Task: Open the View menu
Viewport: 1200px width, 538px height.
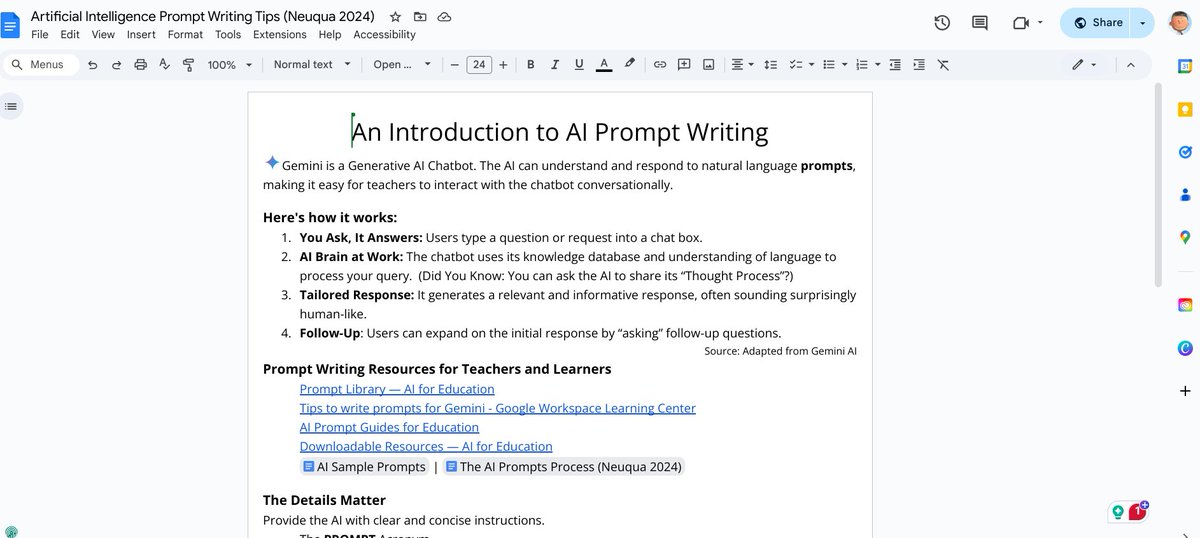Action: tap(103, 34)
